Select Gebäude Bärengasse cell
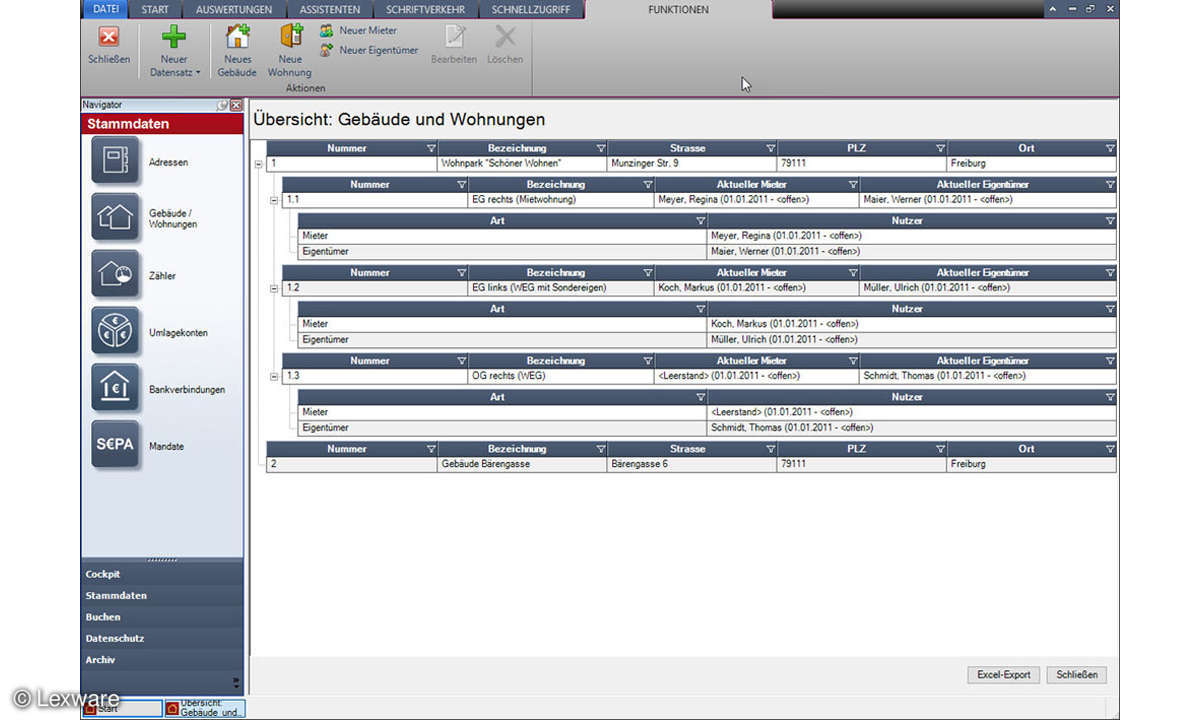 point(522,465)
